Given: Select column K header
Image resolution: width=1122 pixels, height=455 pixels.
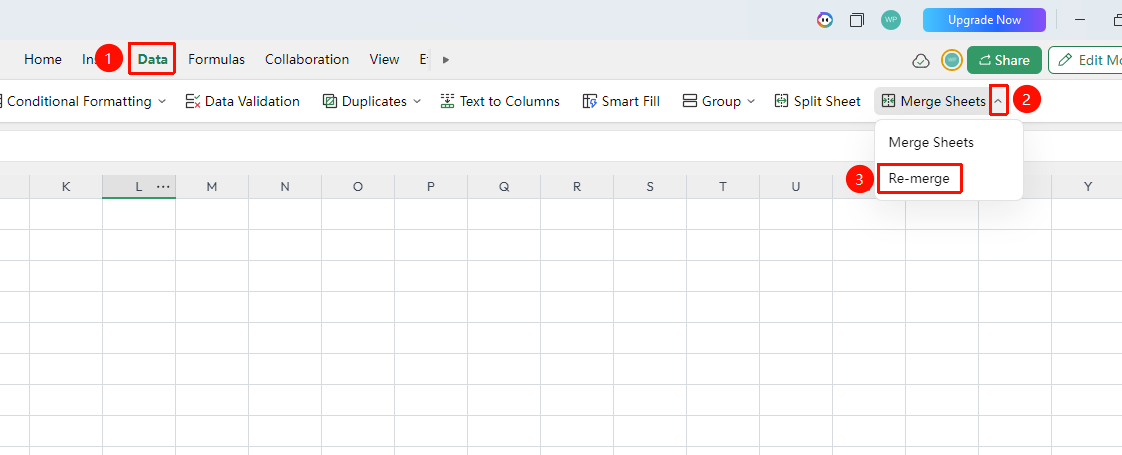Looking at the screenshot, I should (x=66, y=187).
